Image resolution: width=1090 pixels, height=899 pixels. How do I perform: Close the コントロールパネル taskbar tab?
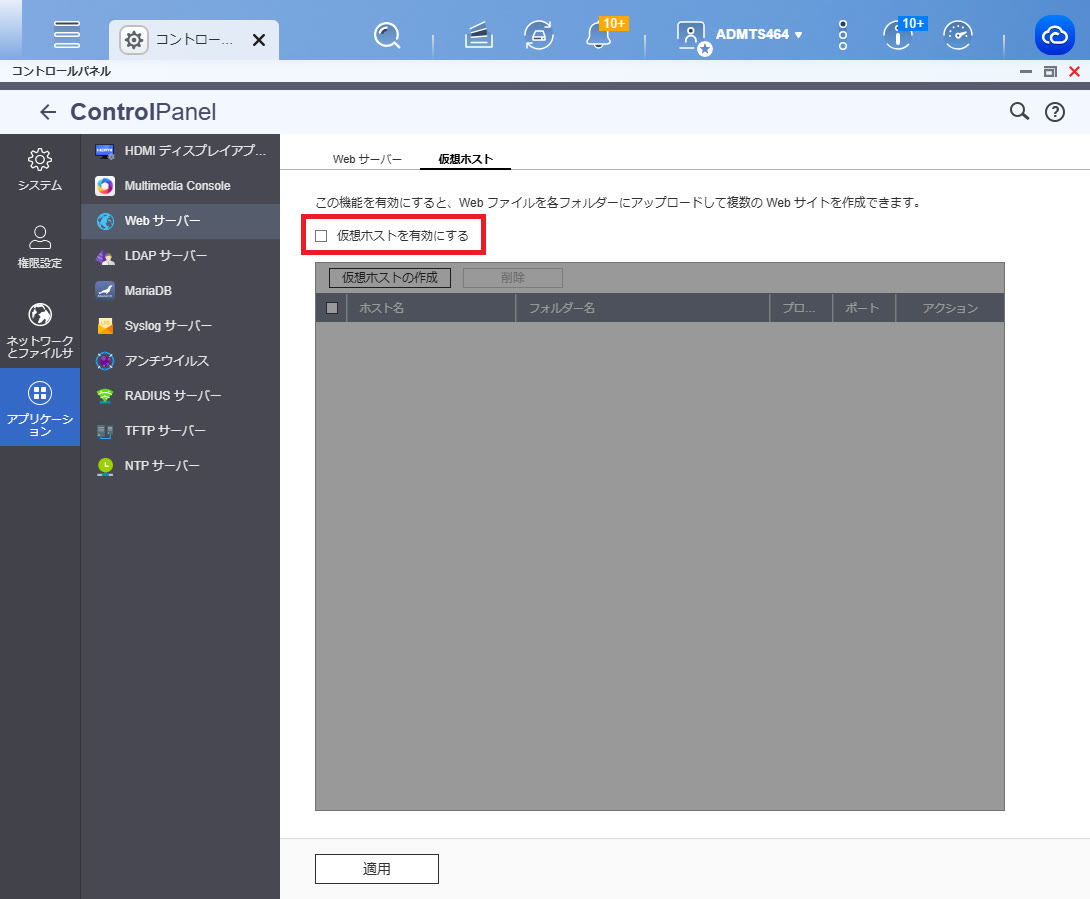[x=258, y=40]
